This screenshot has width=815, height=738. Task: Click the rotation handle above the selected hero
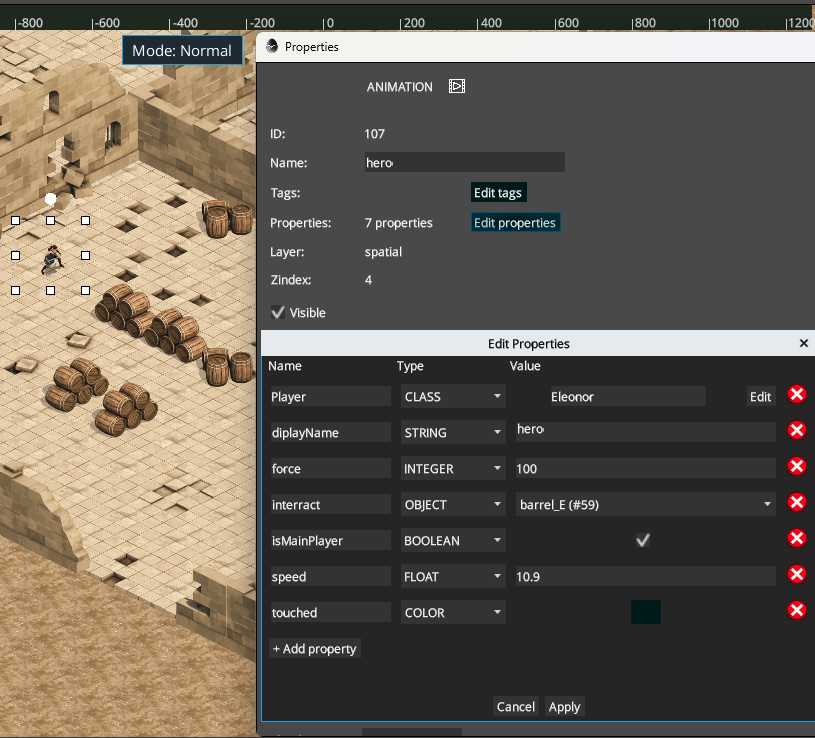tap(50, 199)
